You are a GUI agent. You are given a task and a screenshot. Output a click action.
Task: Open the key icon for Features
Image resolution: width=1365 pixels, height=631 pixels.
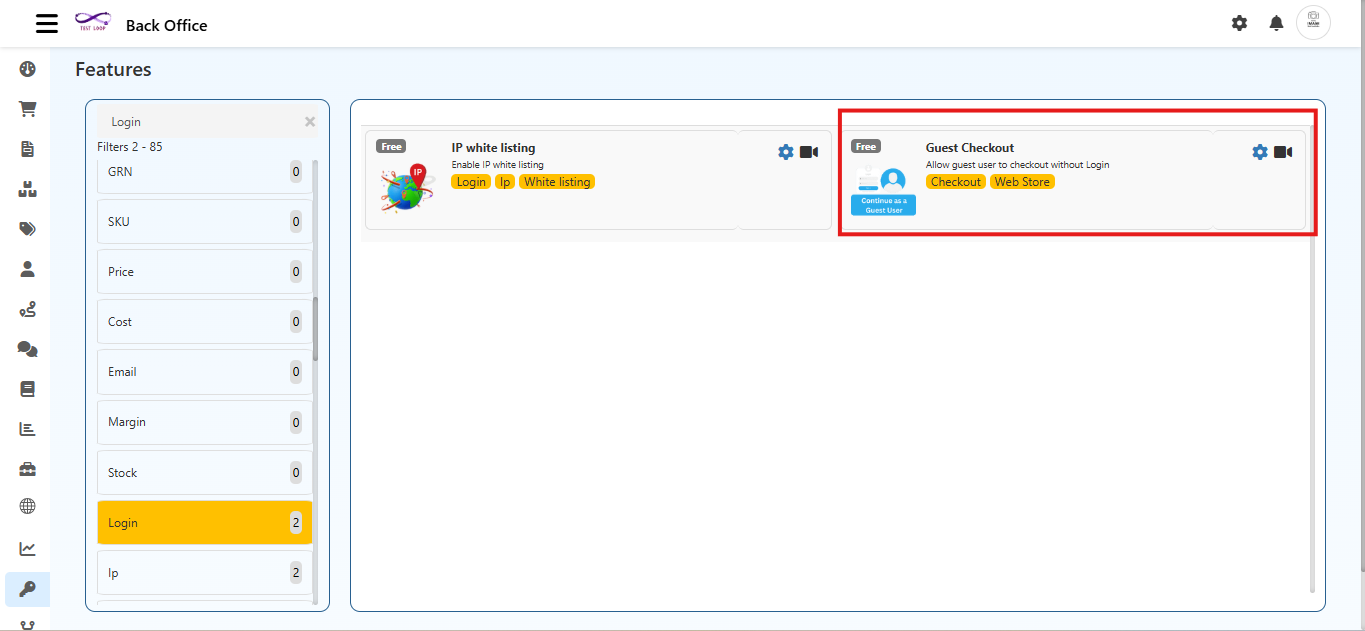tap(27, 589)
